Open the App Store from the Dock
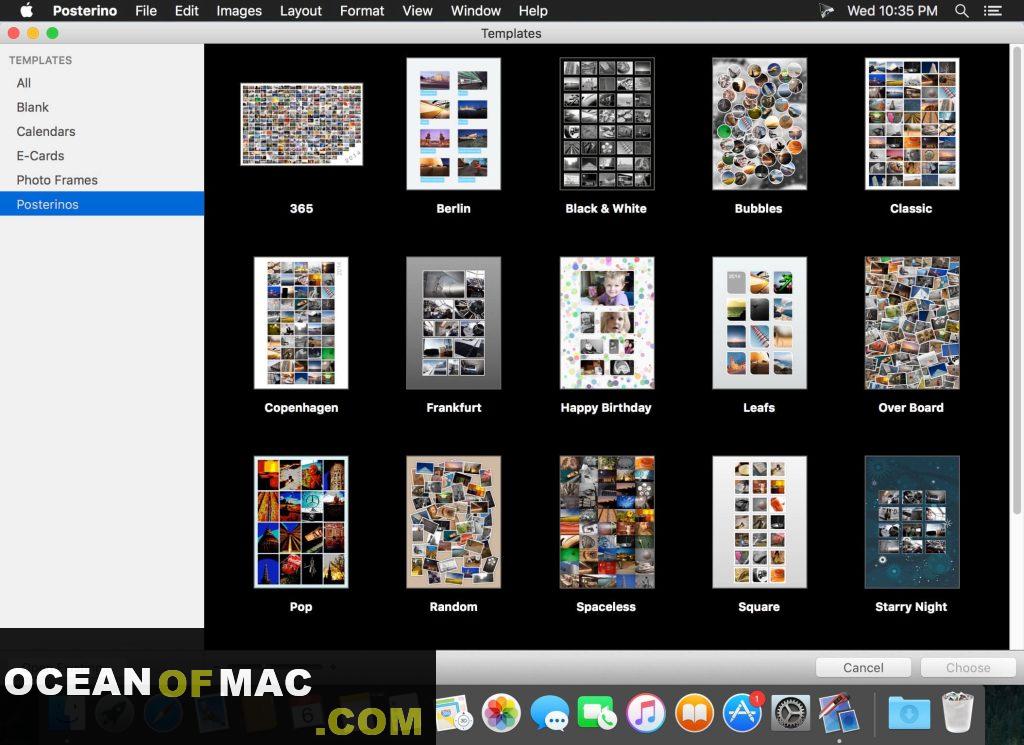 (x=743, y=712)
